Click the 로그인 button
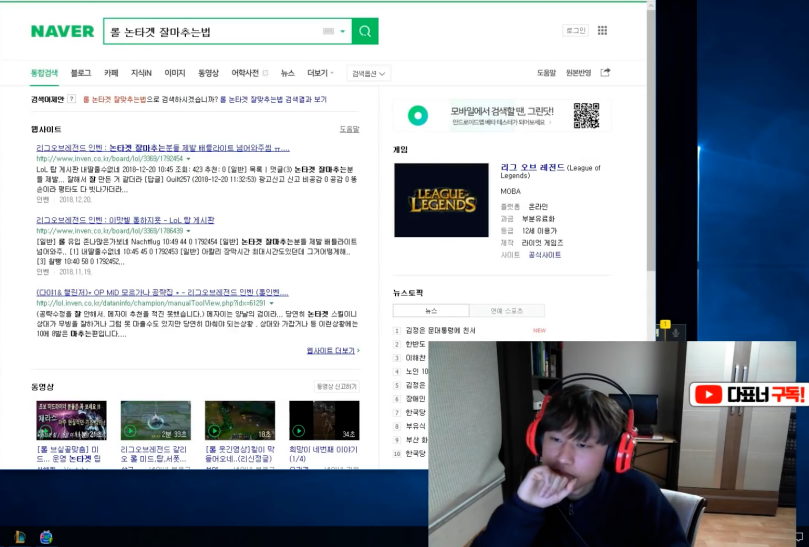 tap(575, 30)
